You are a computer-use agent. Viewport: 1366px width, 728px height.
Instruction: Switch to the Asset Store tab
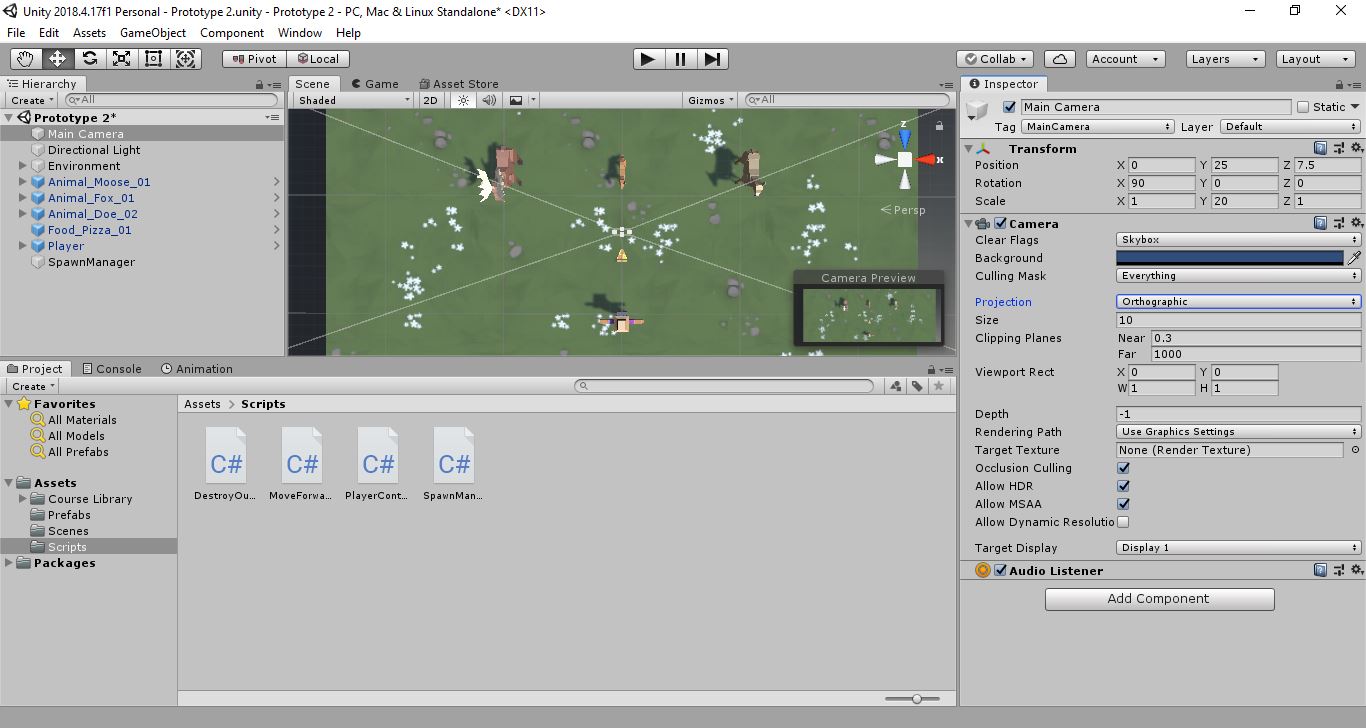point(458,84)
